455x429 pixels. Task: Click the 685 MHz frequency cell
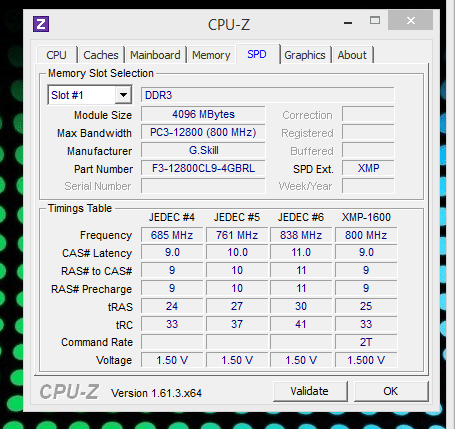pos(172,235)
